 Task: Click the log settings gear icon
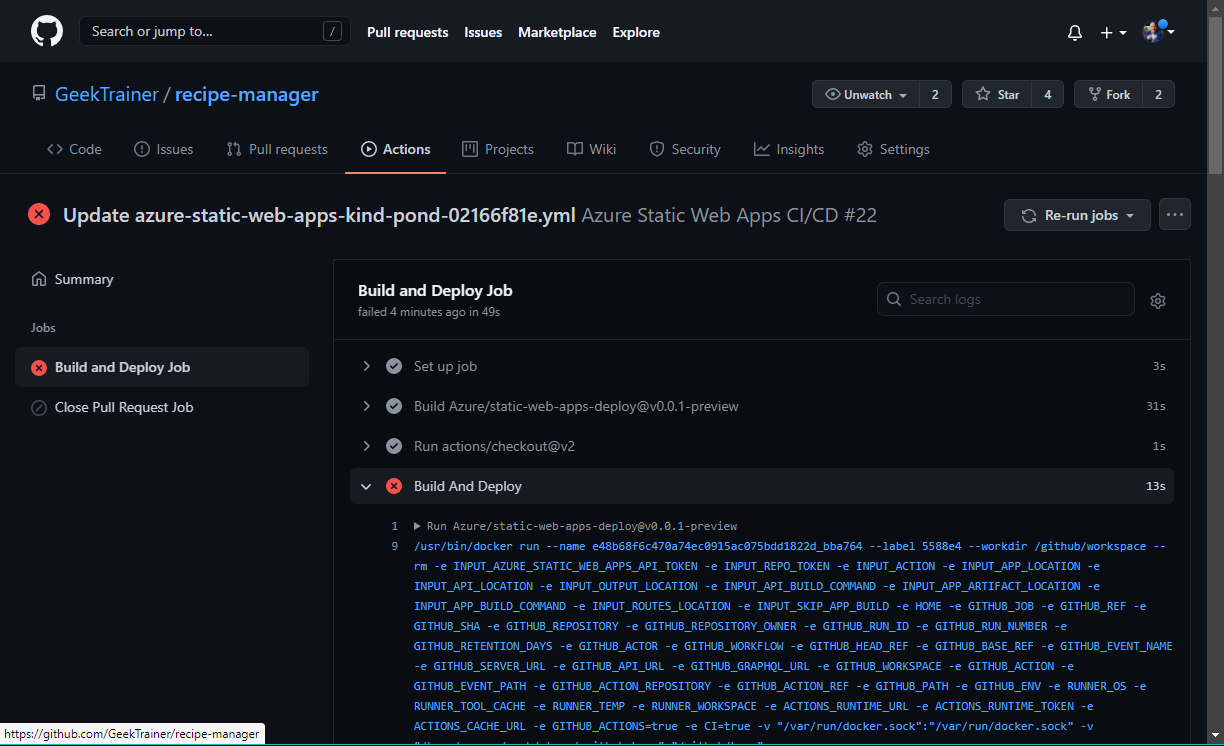(x=1158, y=300)
